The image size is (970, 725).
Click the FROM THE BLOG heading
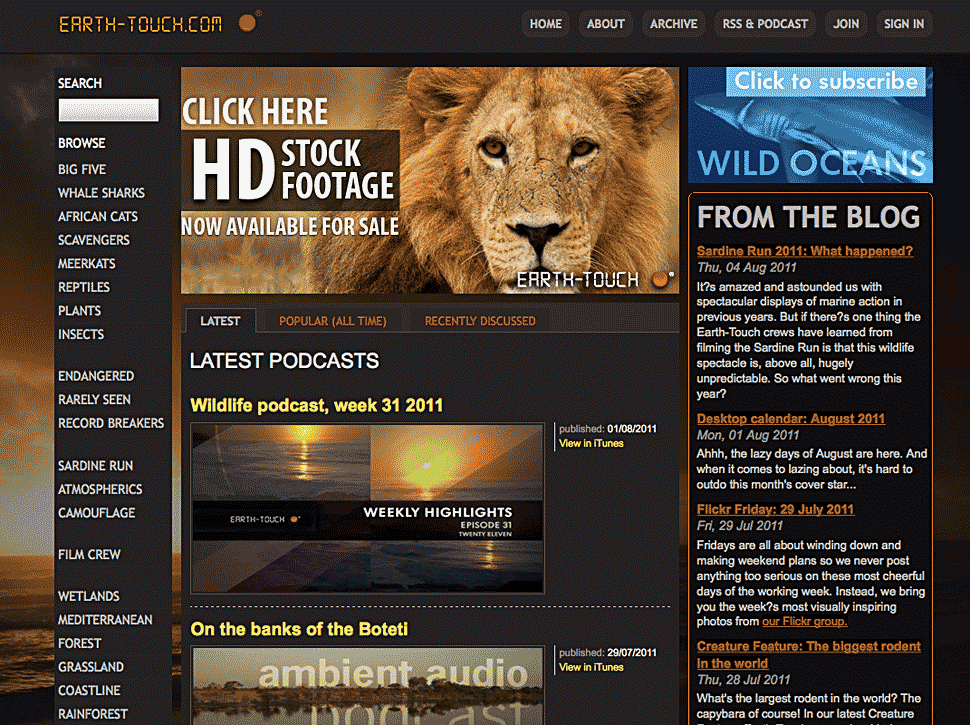[x=809, y=217]
